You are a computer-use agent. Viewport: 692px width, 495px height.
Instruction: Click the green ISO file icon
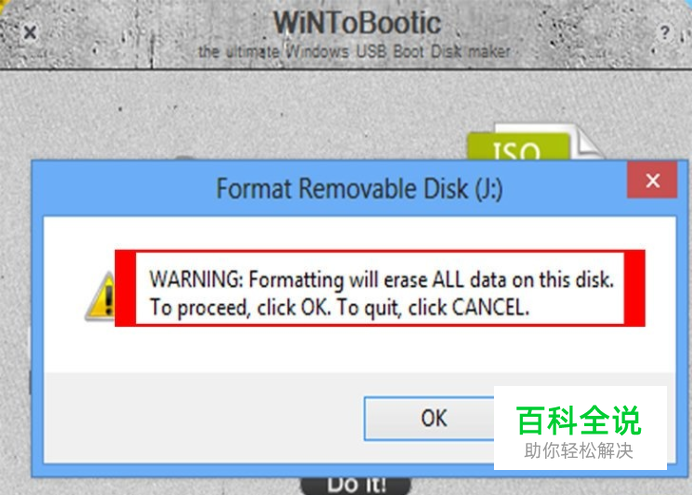point(519,147)
